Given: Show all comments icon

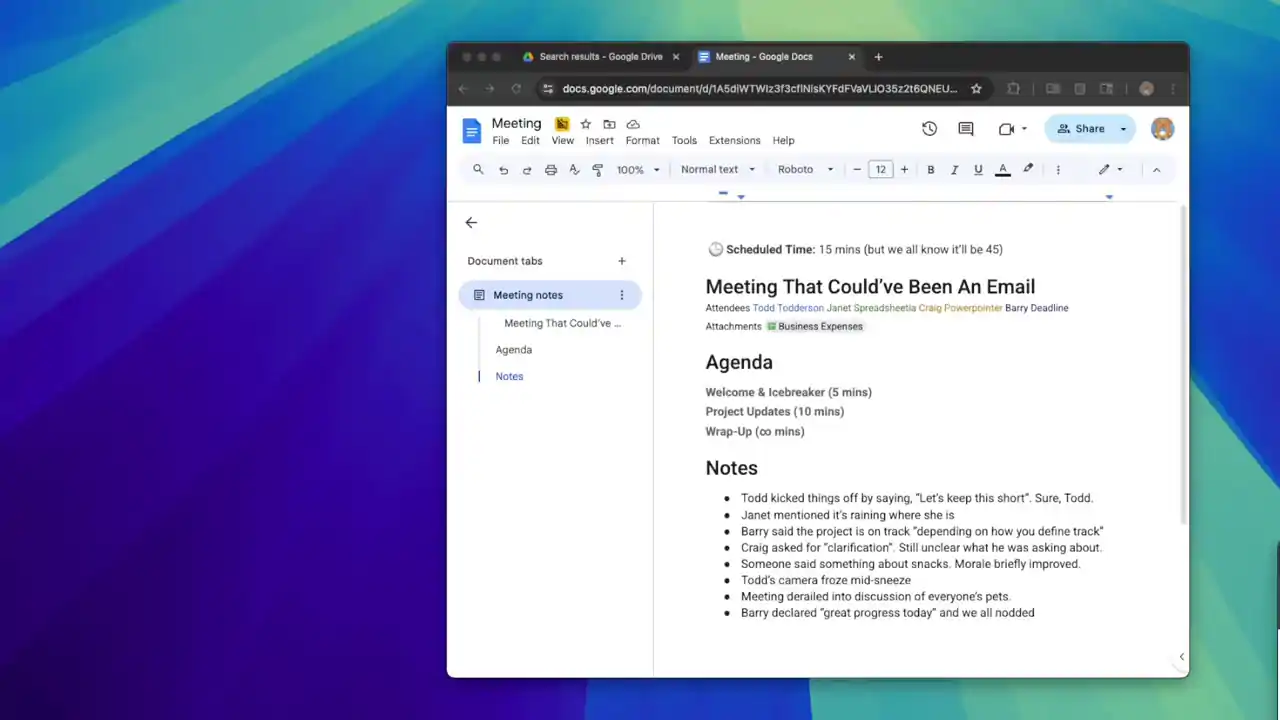Looking at the screenshot, I should (x=966, y=129).
